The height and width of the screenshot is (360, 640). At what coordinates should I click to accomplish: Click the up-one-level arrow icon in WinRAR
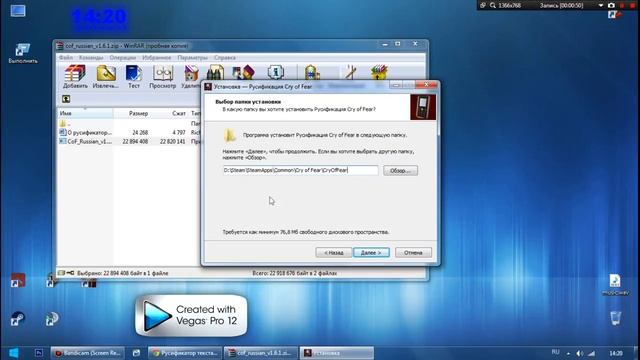pos(66,99)
